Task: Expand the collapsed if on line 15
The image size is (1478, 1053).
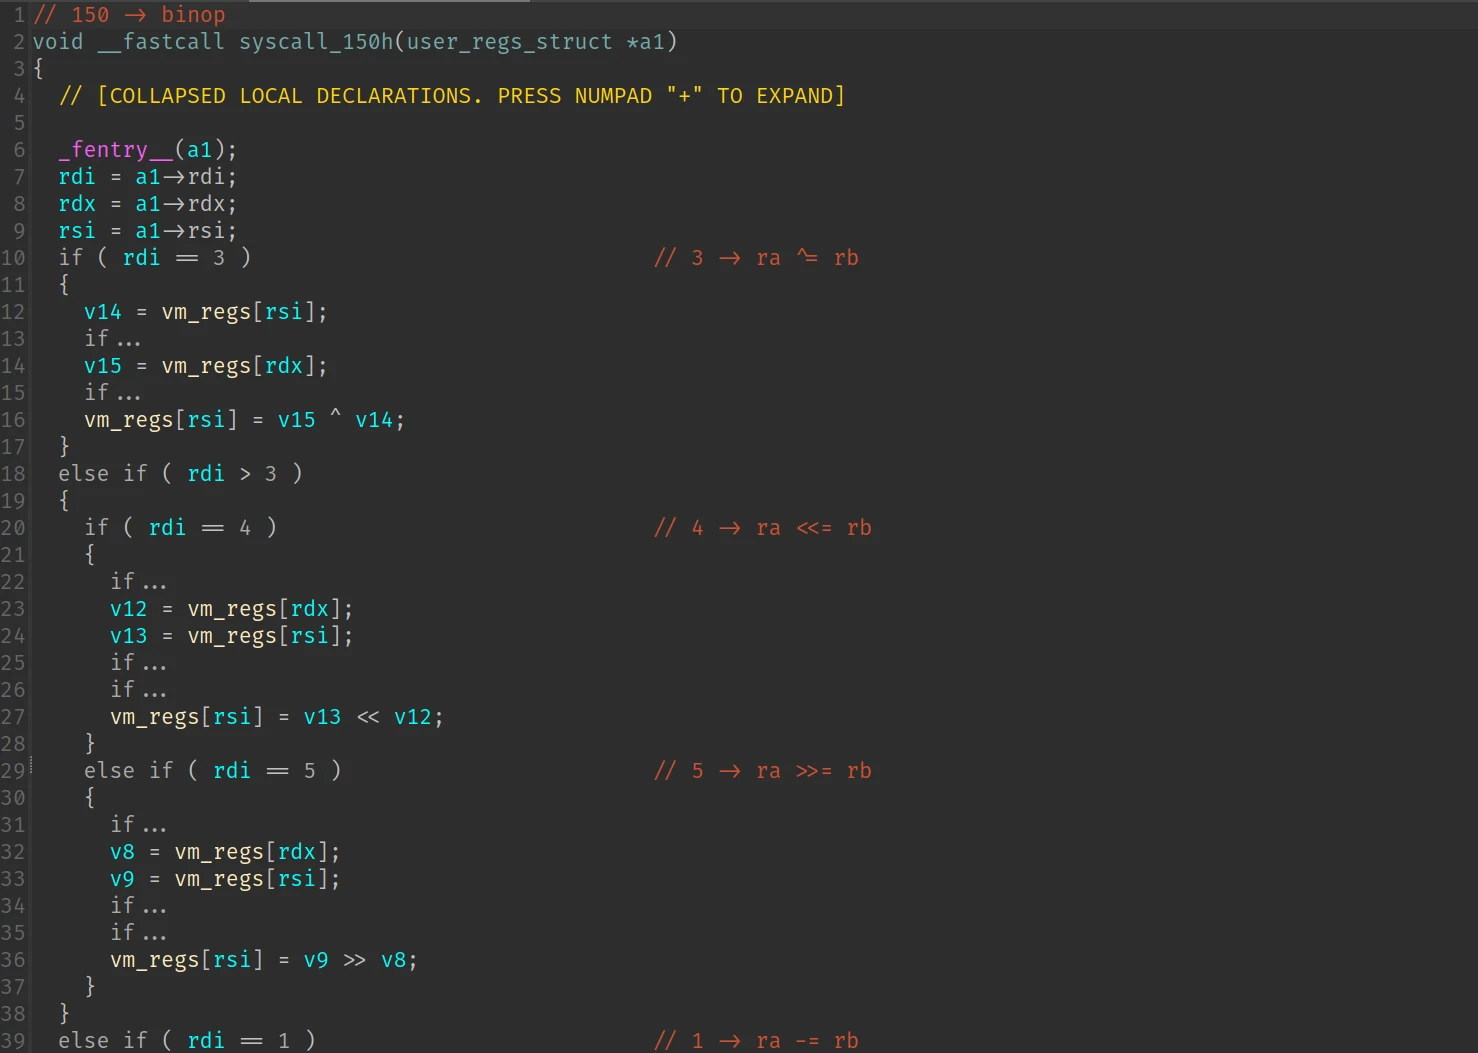Action: 112,393
